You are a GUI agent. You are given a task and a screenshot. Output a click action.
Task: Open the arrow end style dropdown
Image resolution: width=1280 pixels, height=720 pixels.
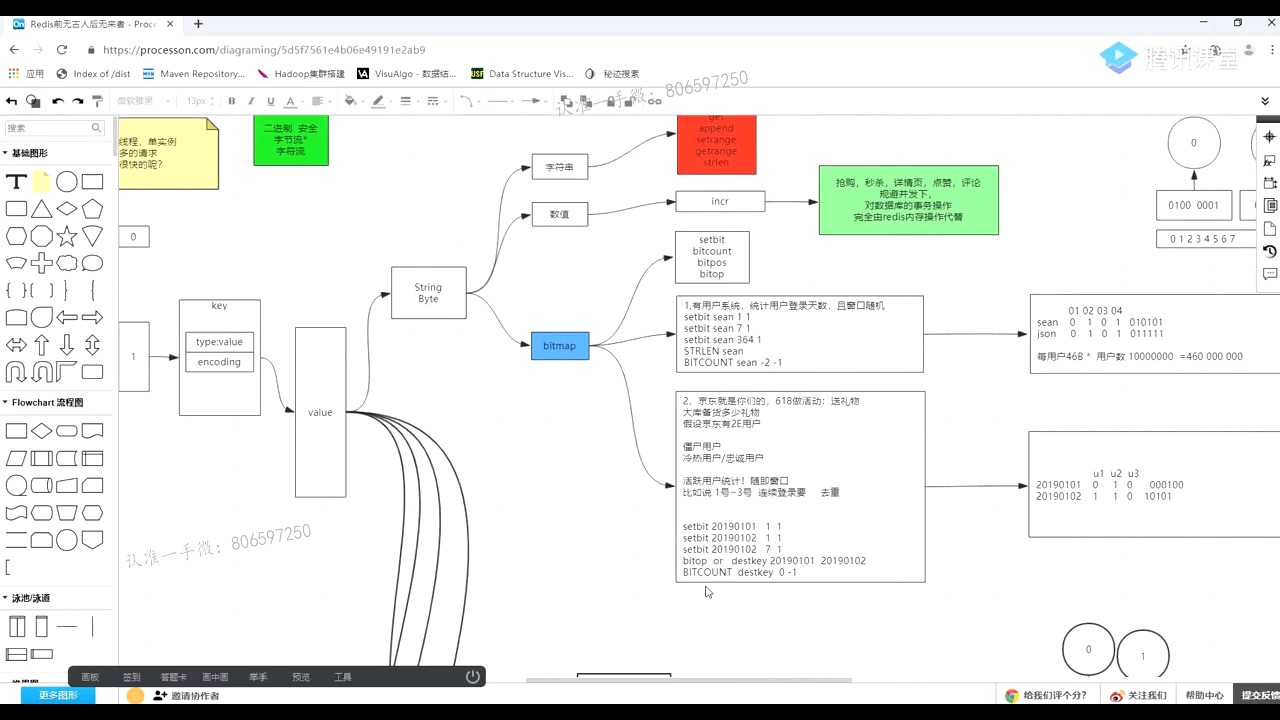534,101
